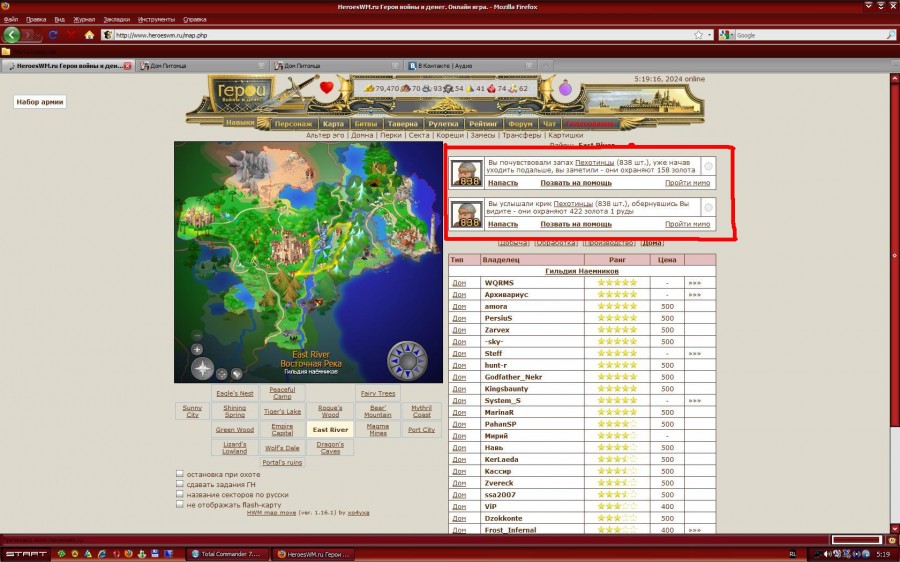Click 'Позвать на помощь' for second hunt
This screenshot has height=562, width=900.
pyautogui.click(x=576, y=224)
